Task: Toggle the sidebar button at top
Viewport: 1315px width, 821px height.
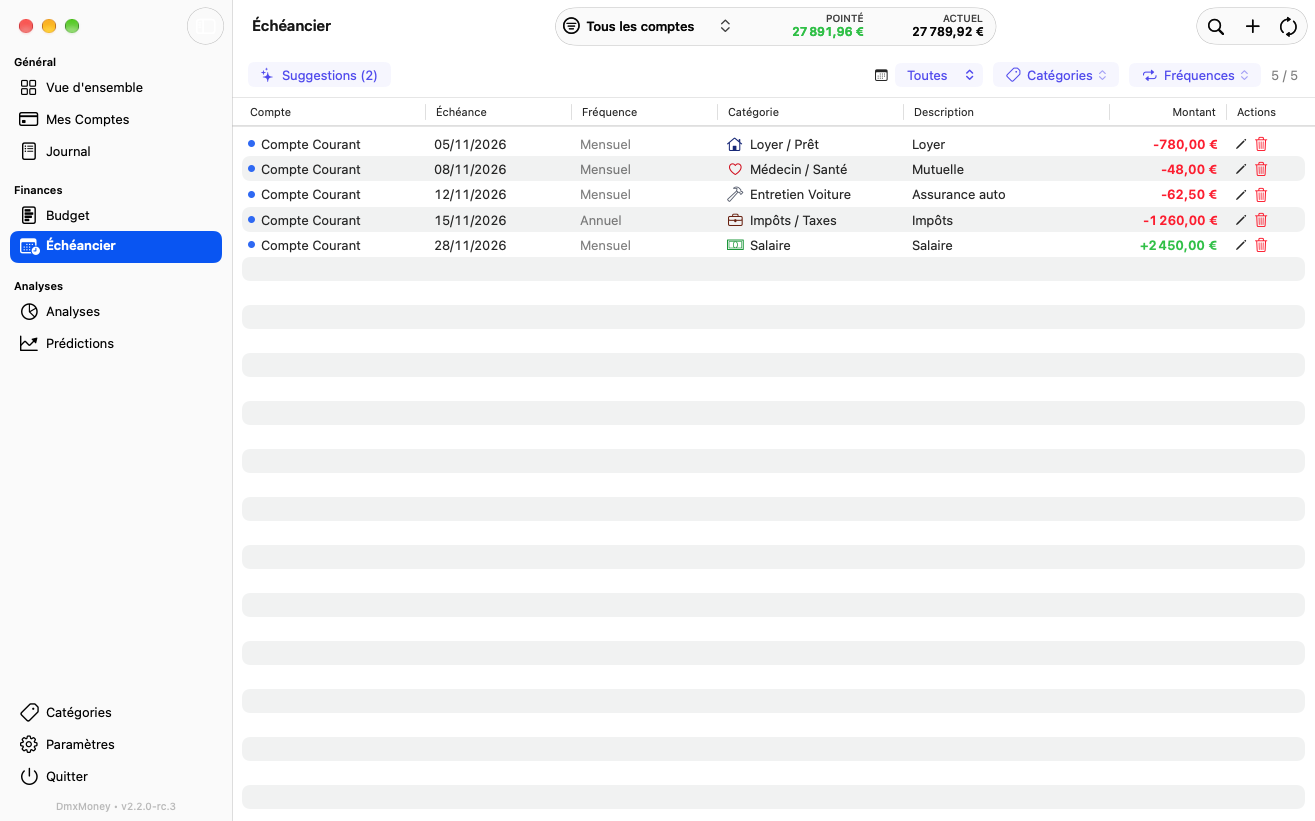Action: click(205, 26)
